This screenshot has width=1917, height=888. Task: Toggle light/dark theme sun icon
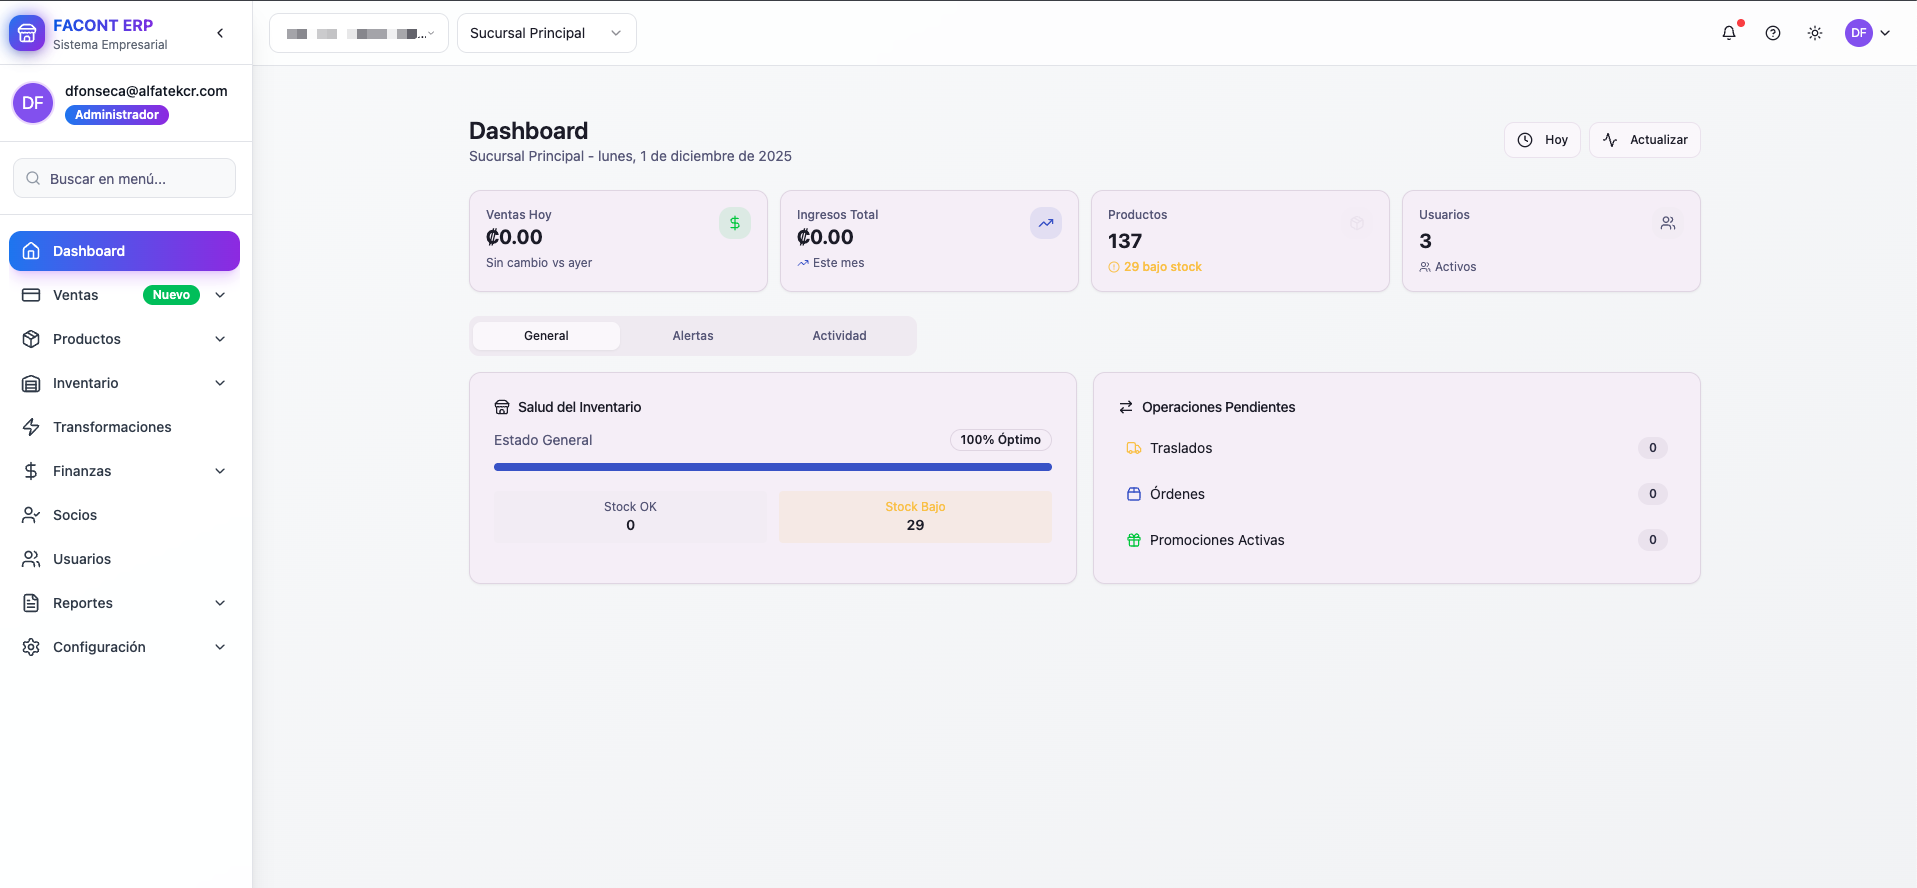(1814, 33)
